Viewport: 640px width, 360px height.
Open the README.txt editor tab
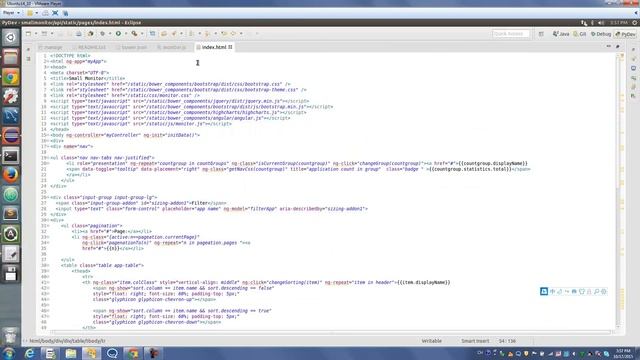(x=89, y=47)
